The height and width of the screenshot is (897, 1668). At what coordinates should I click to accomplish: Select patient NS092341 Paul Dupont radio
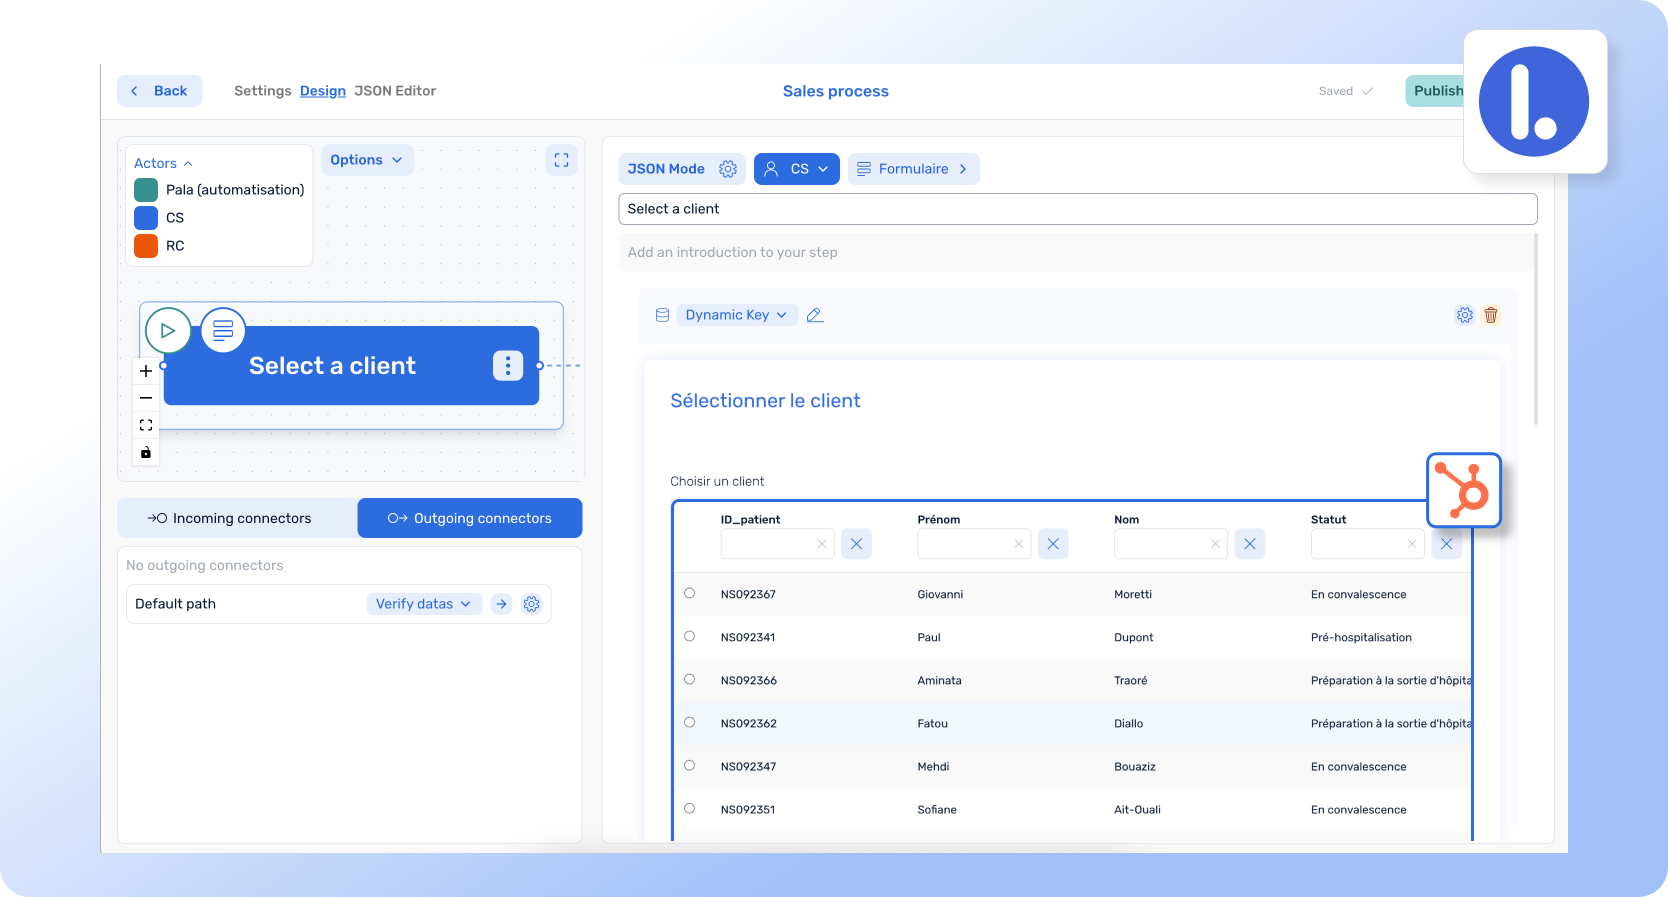click(689, 636)
